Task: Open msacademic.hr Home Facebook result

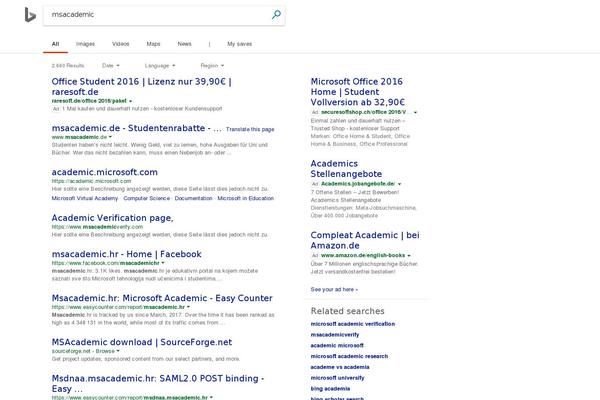Action: (x=126, y=254)
